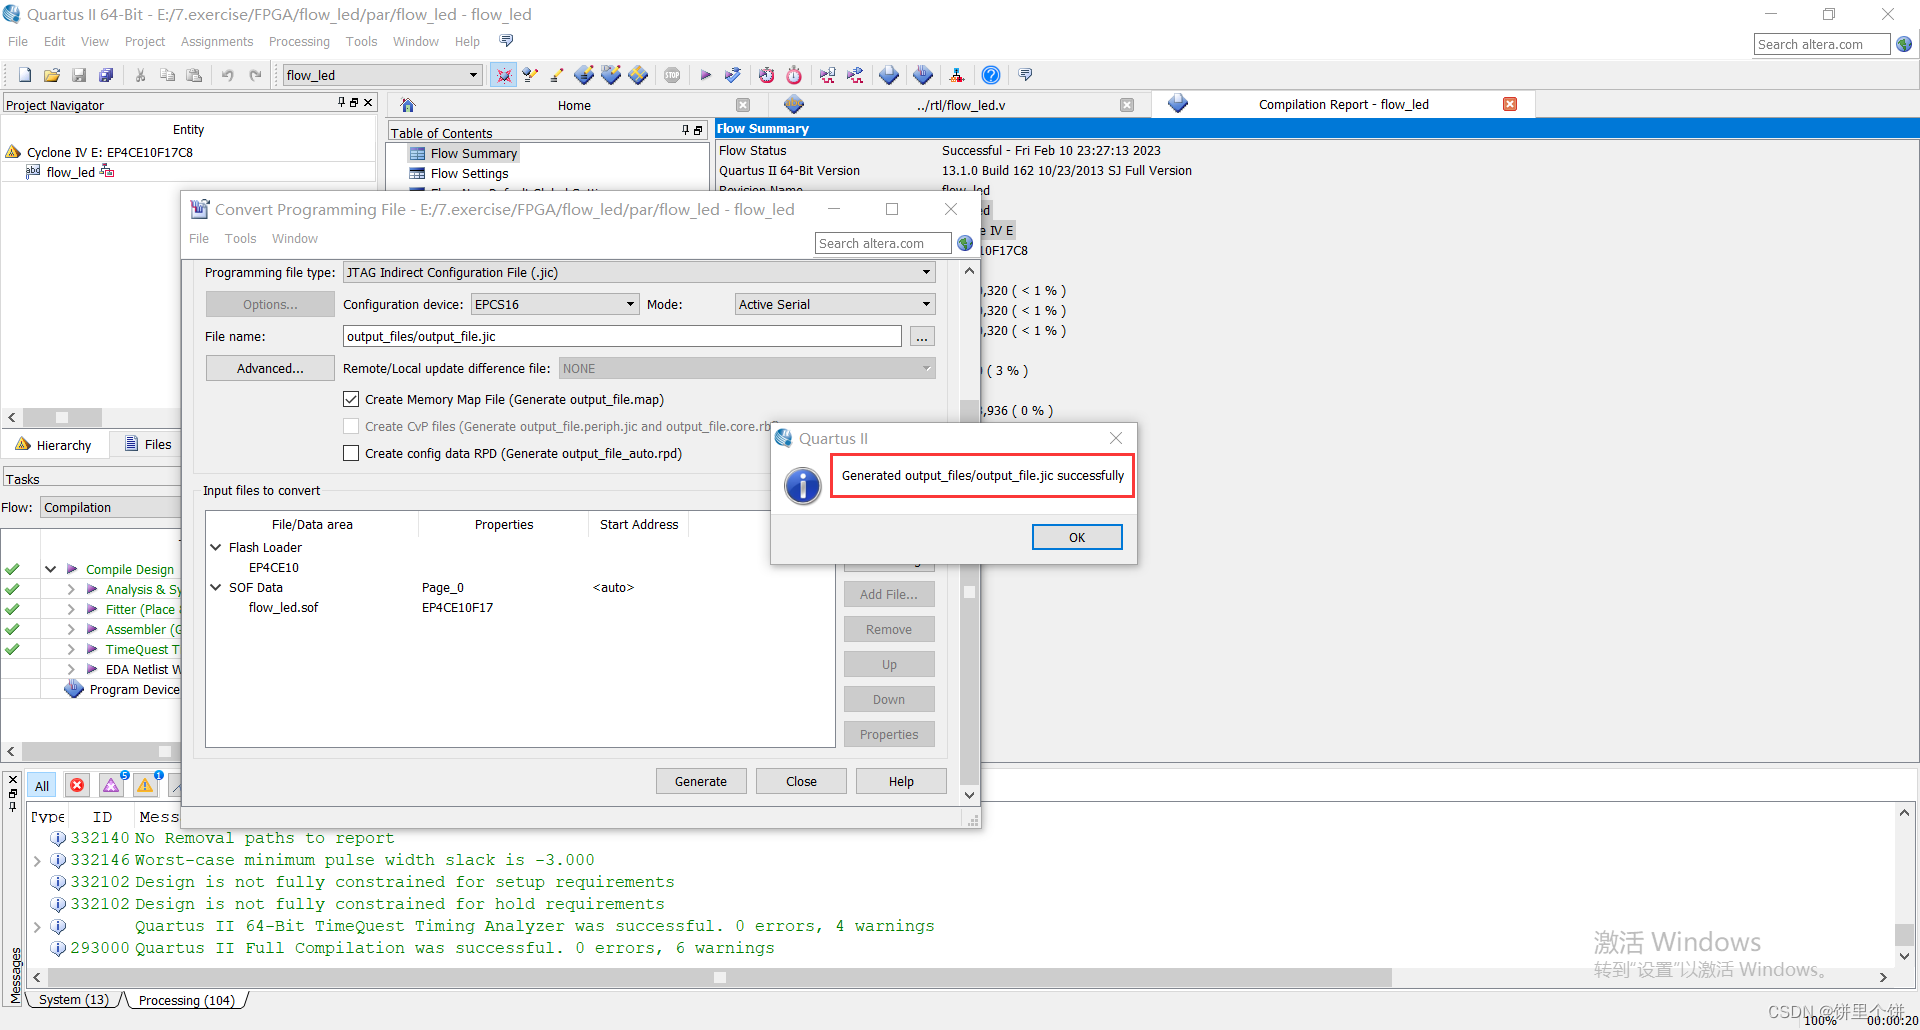Click the information icon in Quartus II dialog
The width and height of the screenshot is (1920, 1030).
pos(803,486)
